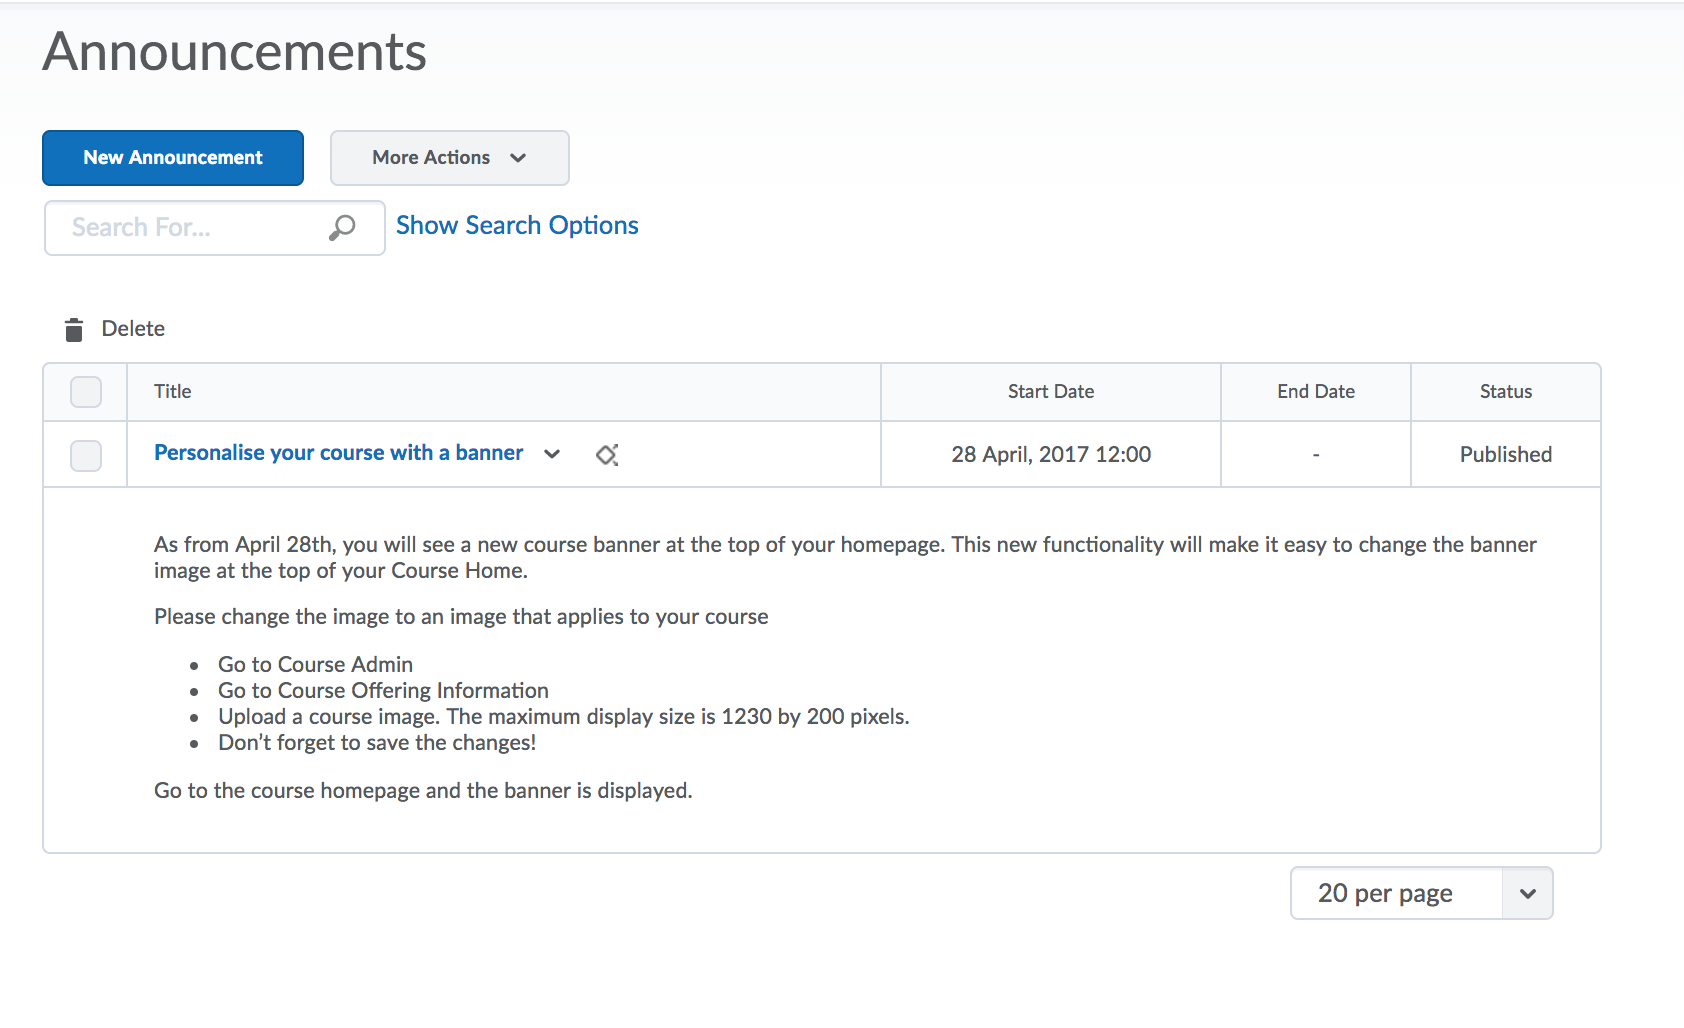This screenshot has width=1684, height=1028.
Task: Check the box for the banner announcement row
Action: point(86,455)
